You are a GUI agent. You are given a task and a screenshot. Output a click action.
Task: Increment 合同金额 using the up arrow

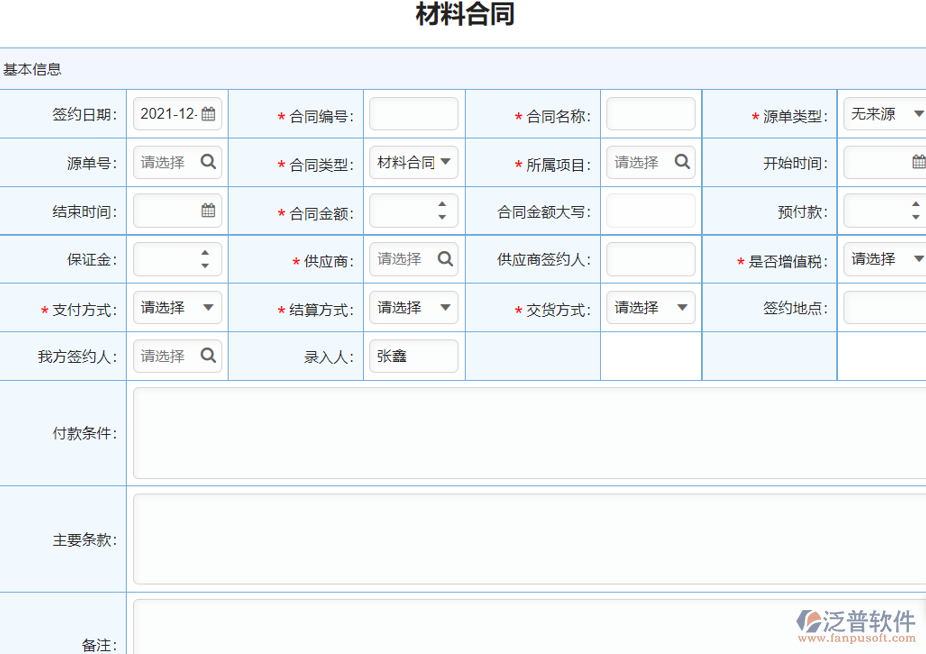(x=442, y=205)
